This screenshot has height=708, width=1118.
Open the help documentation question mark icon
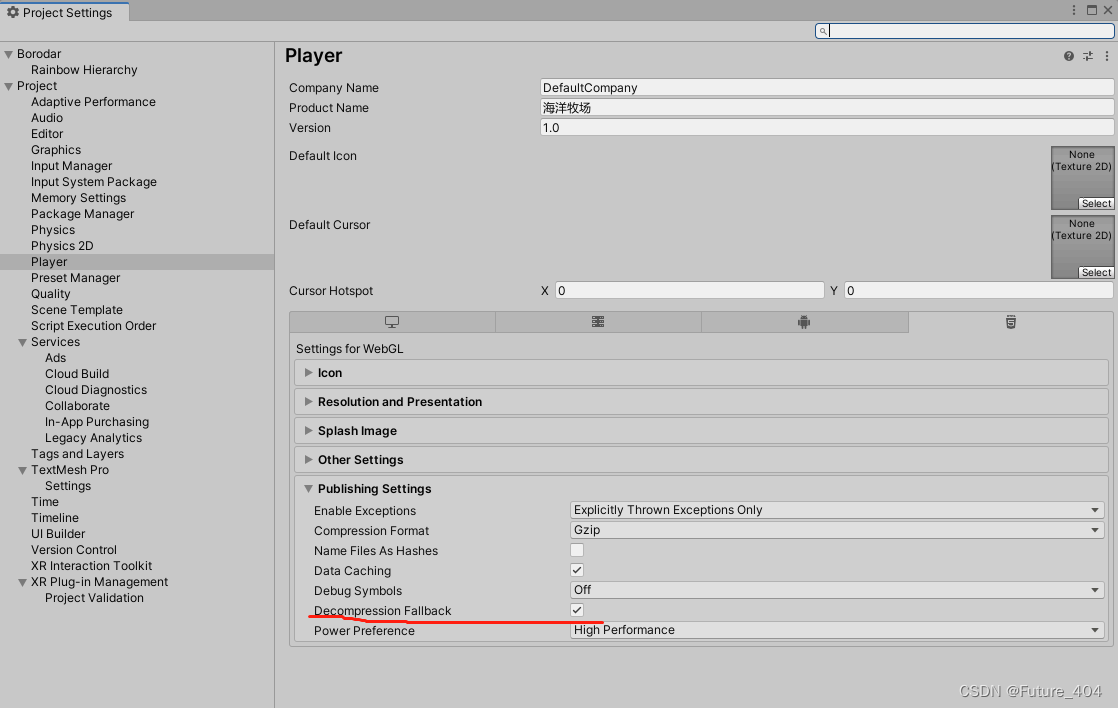1068,56
